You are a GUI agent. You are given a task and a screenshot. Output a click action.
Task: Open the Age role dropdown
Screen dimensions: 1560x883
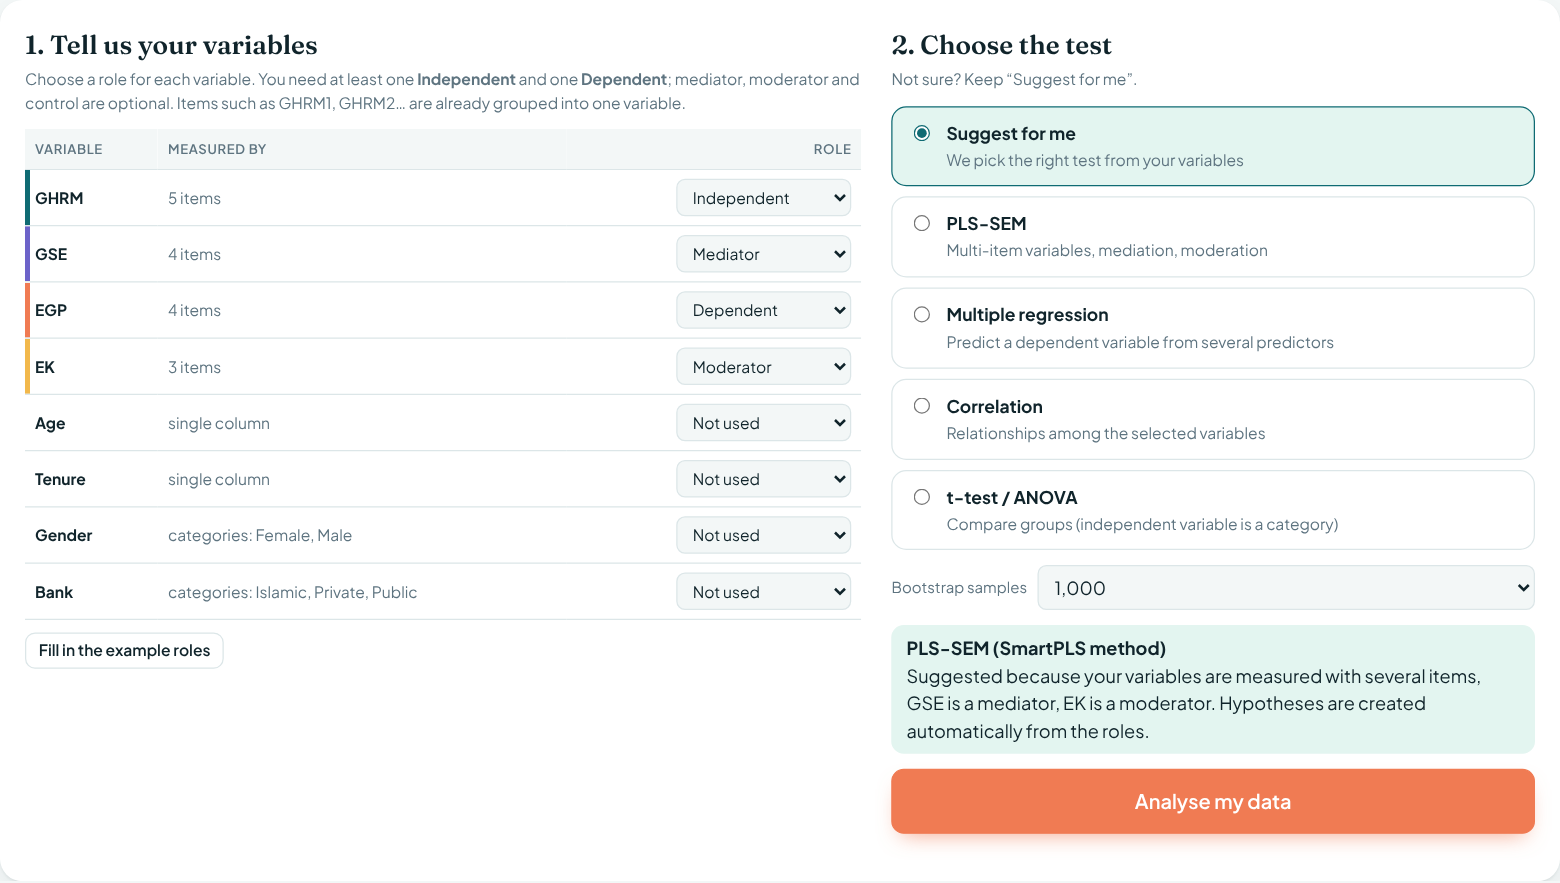(764, 423)
